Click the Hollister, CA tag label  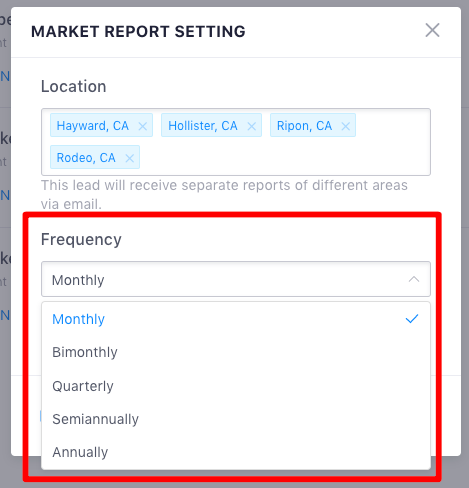tap(203, 126)
